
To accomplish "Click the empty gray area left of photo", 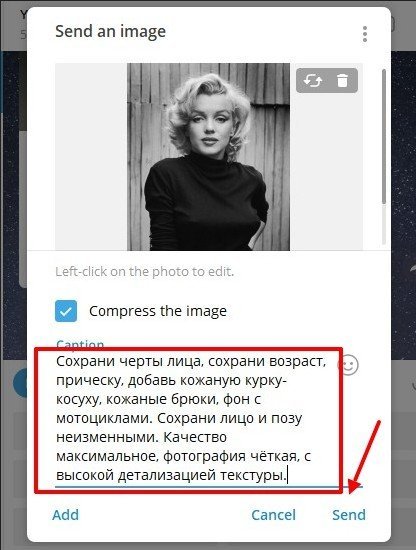I will pyautogui.click(x=91, y=156).
